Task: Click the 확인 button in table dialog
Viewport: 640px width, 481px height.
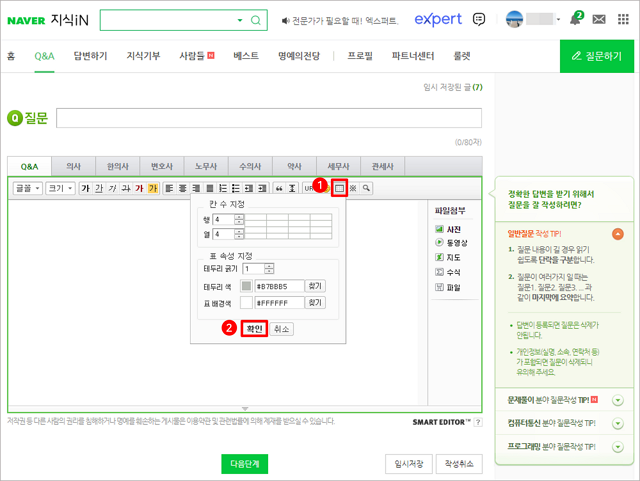Action: click(253, 328)
